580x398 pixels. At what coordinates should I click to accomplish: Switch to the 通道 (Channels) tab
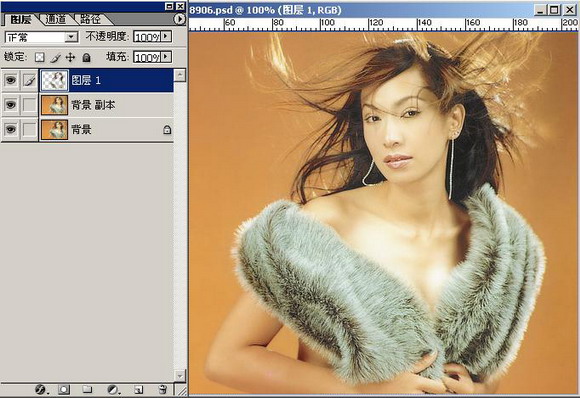click(x=56, y=19)
